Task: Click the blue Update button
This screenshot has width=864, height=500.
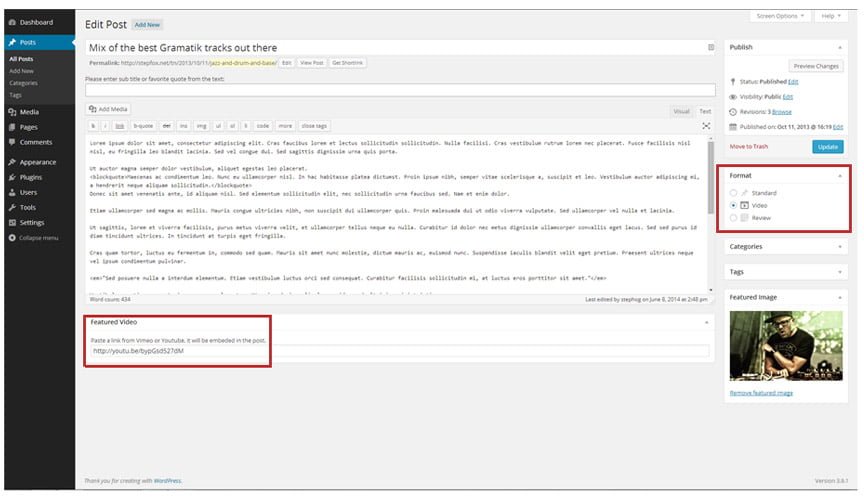Action: 828,147
